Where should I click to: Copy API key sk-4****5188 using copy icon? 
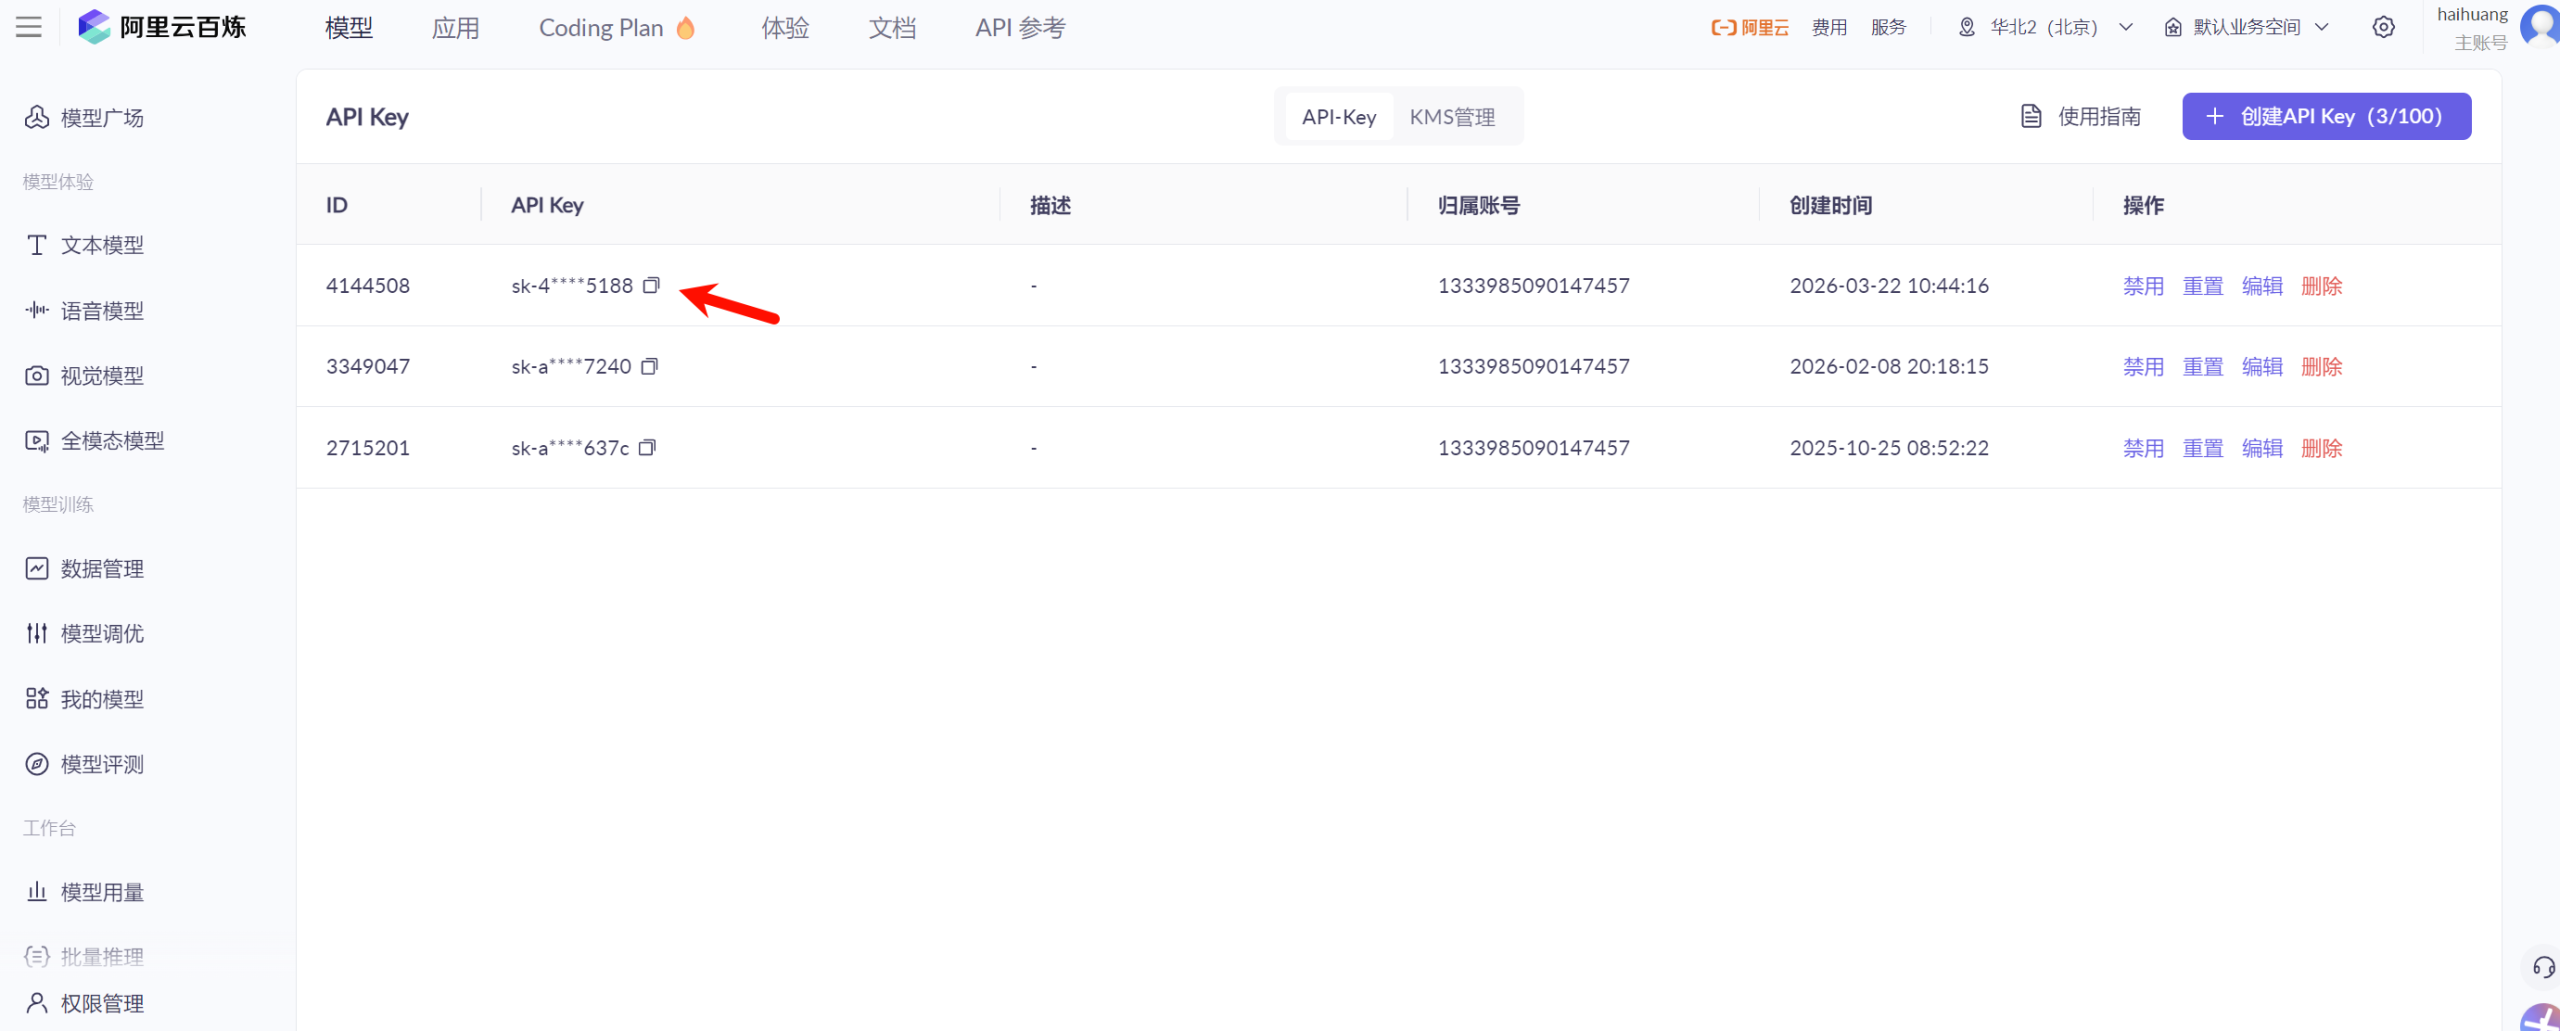[x=651, y=285]
